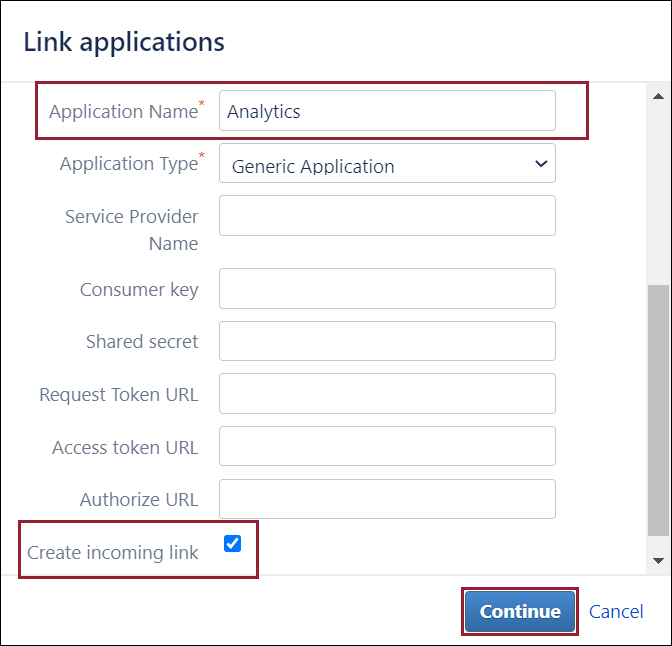The image size is (672, 646).
Task: Select the Shared secret input box
Action: click(387, 341)
